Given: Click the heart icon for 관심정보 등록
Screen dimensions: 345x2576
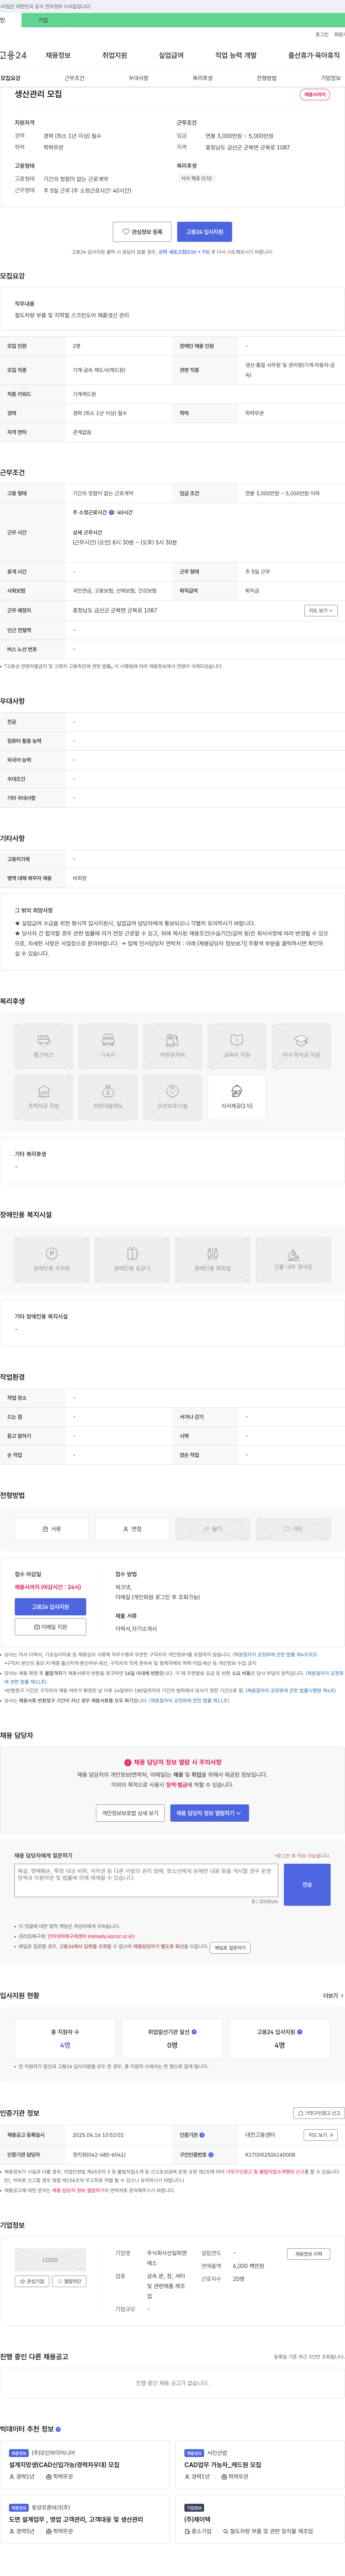Looking at the screenshot, I should (126, 232).
